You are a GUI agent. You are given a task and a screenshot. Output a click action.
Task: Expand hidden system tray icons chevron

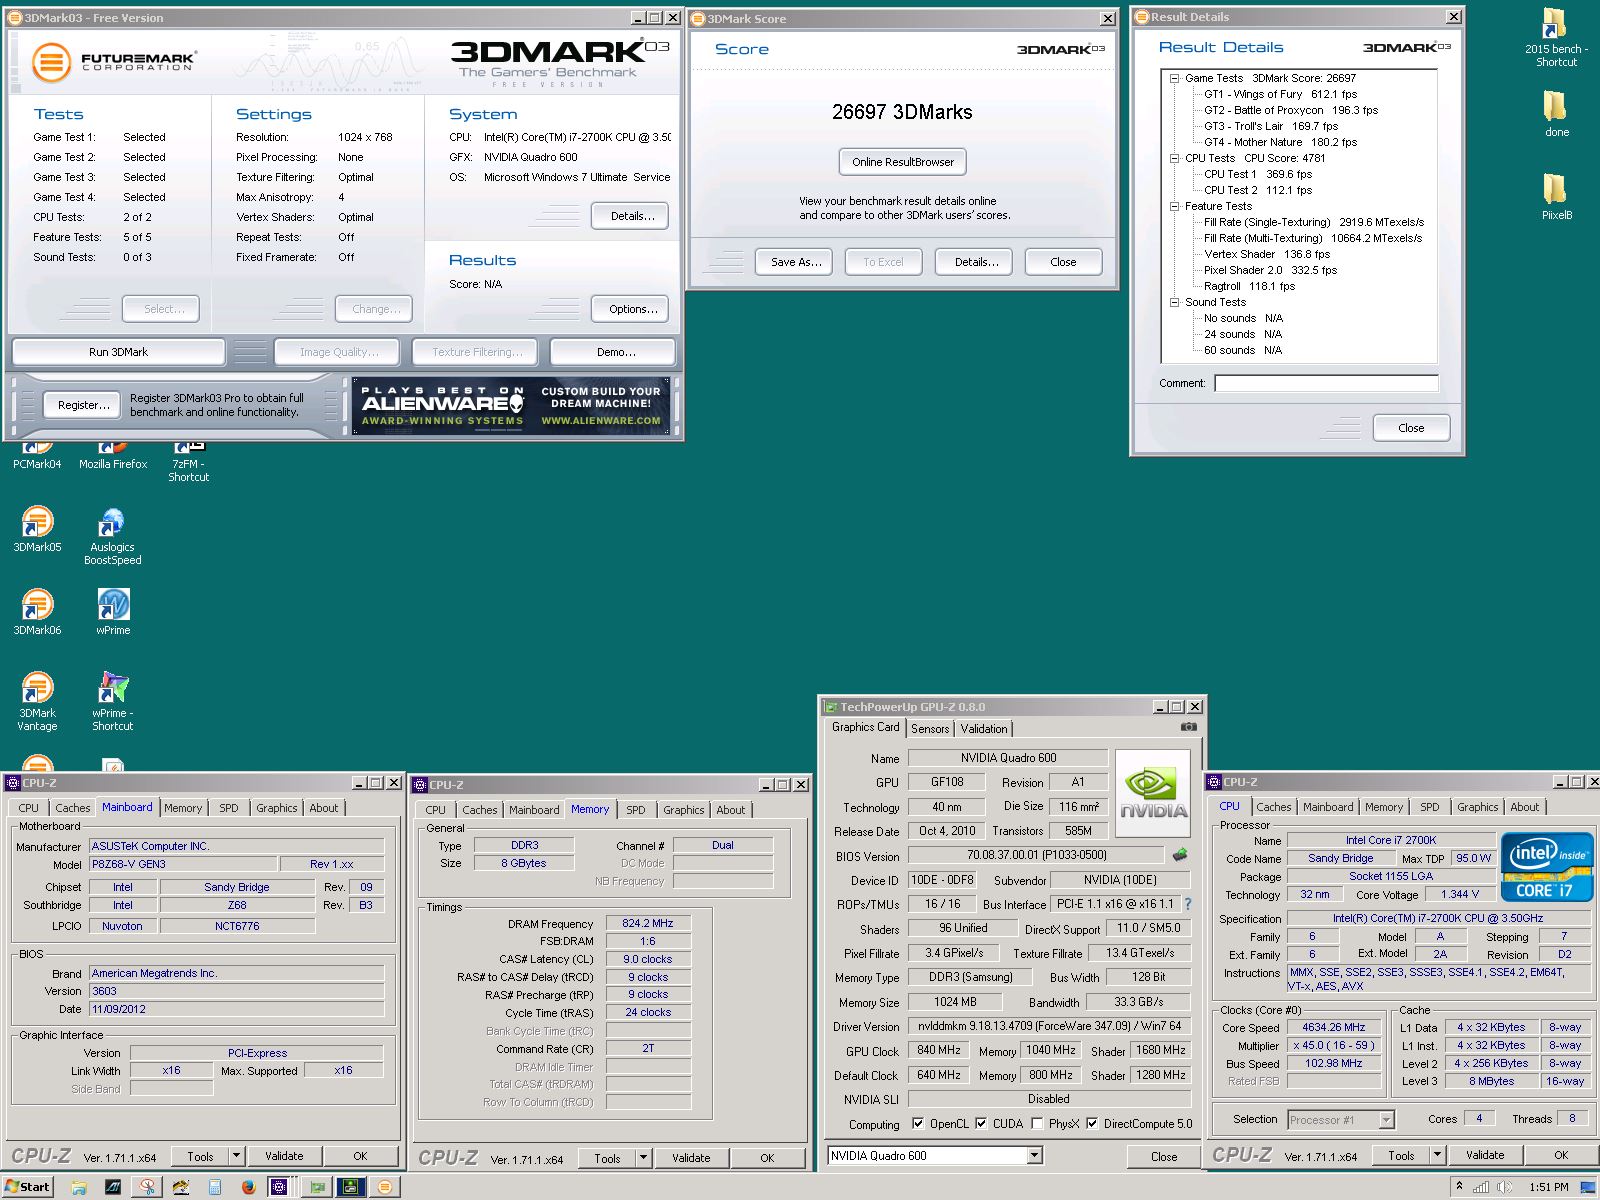coord(1459,1187)
